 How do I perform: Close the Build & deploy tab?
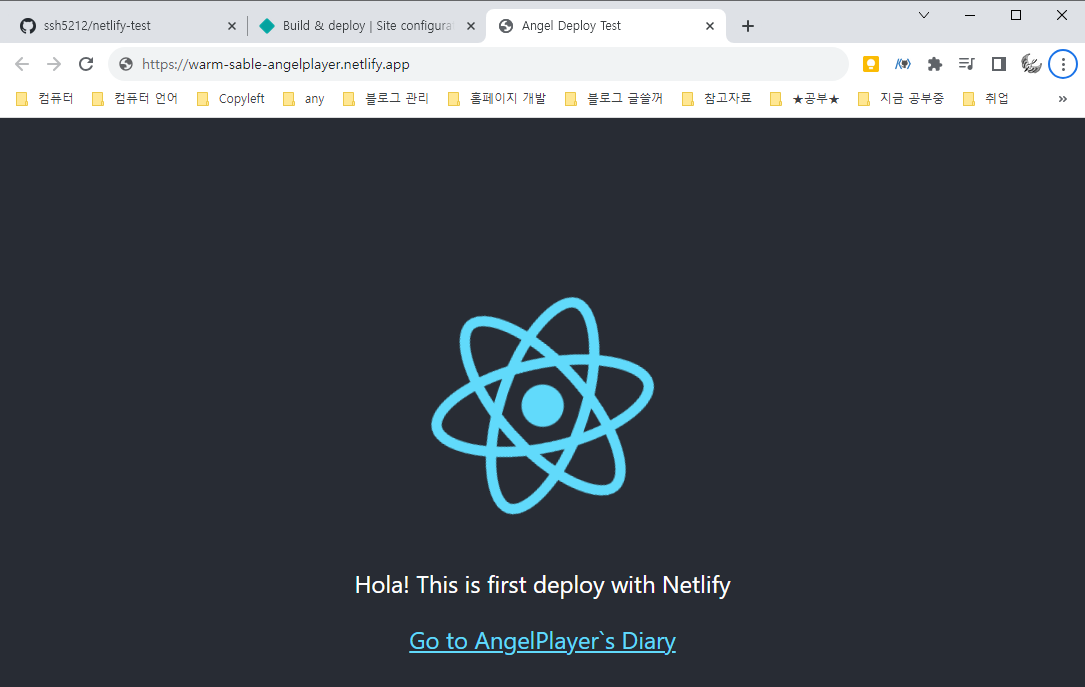(471, 26)
